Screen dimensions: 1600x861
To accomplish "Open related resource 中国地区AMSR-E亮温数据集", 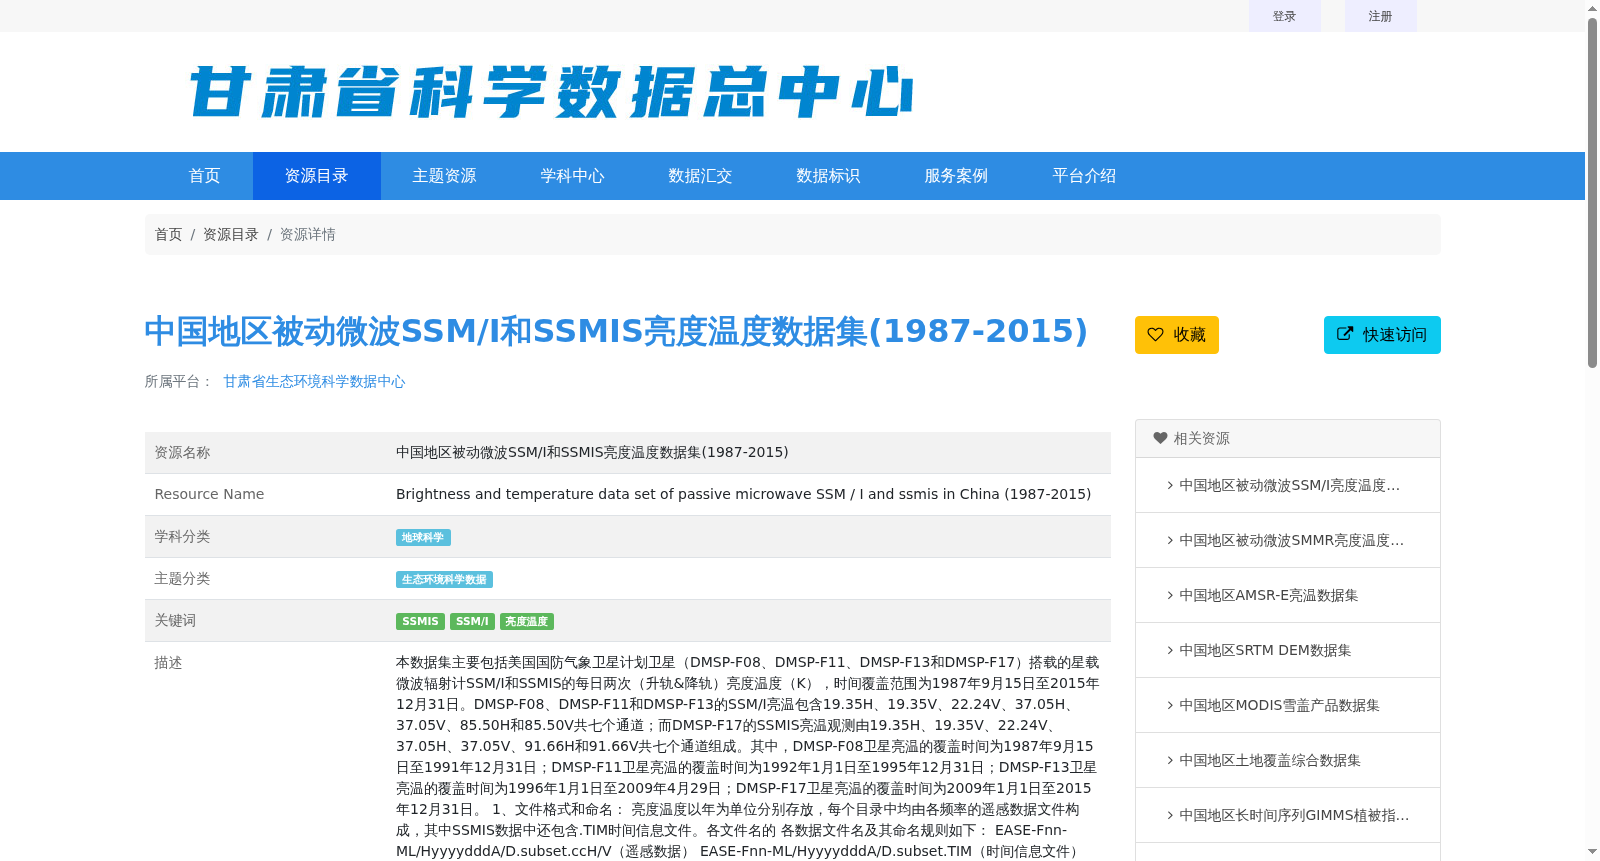I will tap(1268, 595).
